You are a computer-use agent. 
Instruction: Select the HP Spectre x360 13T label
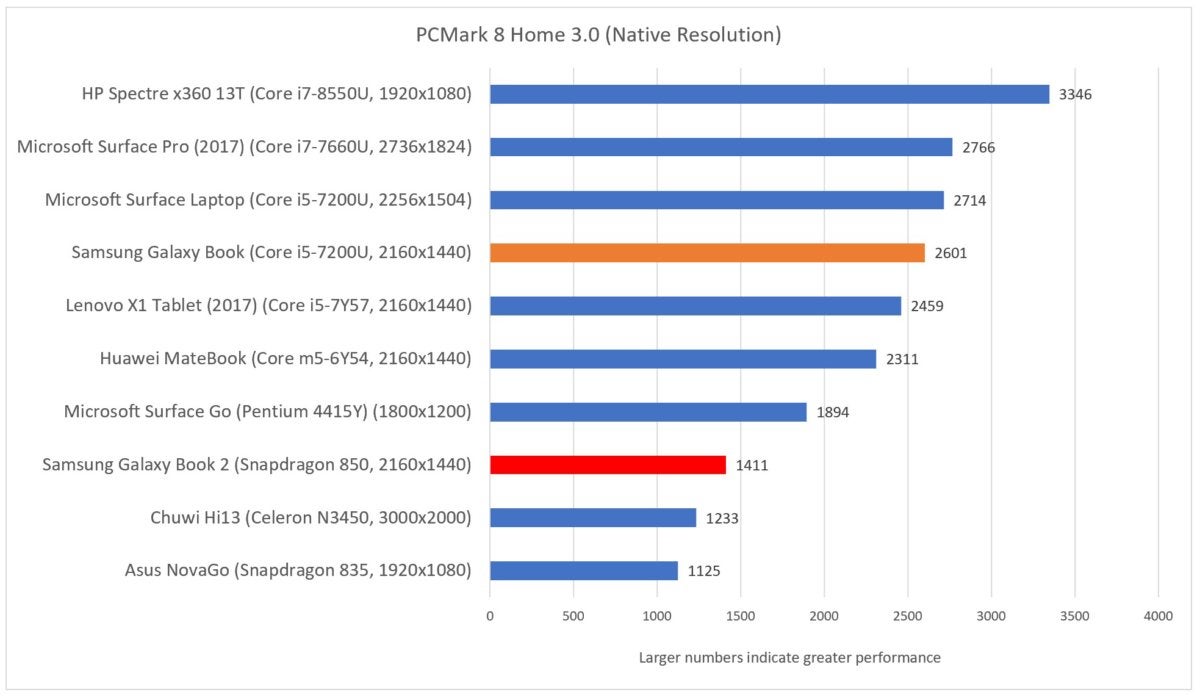(276, 94)
